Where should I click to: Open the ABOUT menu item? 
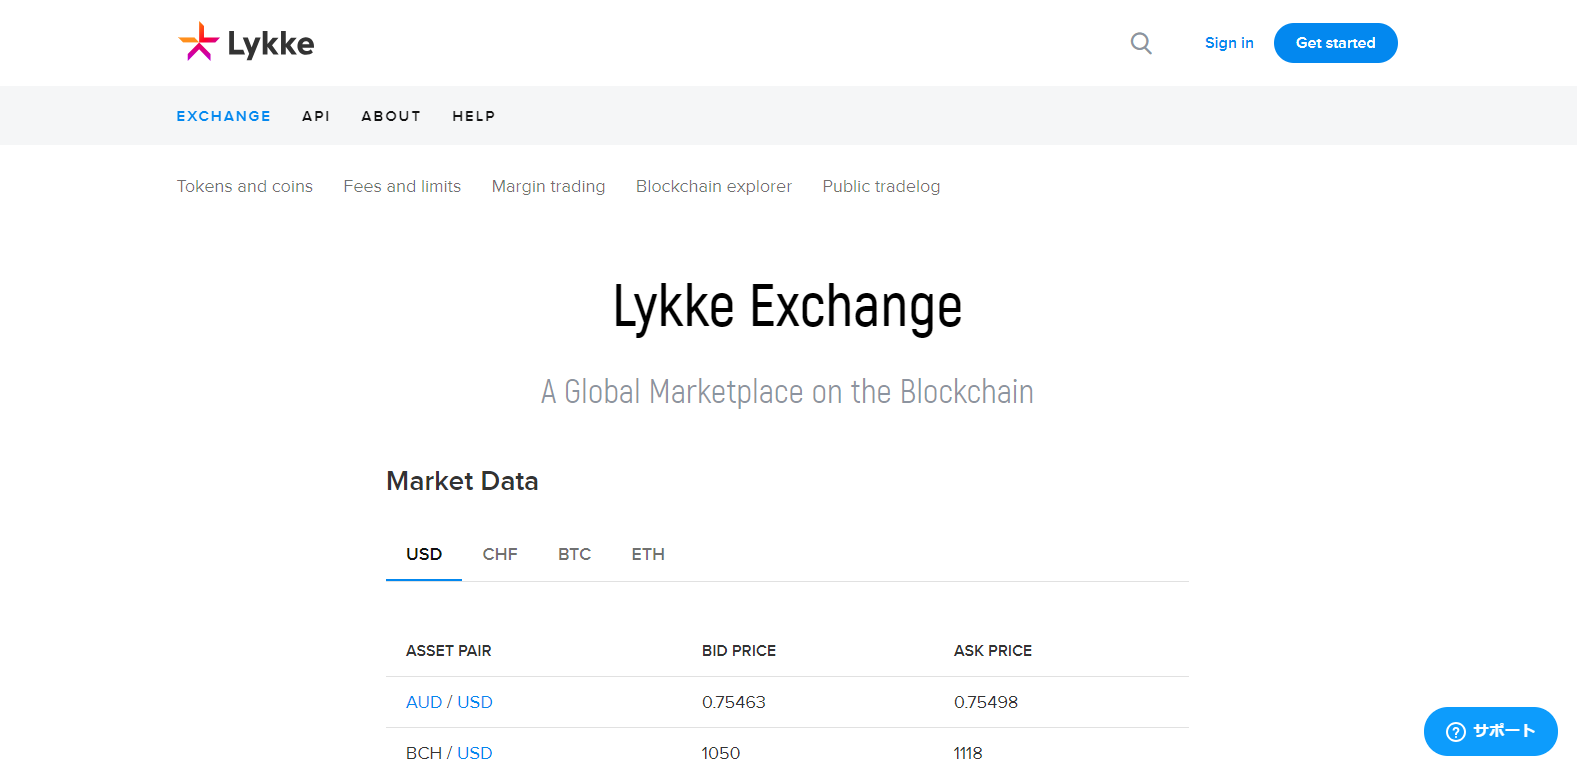391,116
